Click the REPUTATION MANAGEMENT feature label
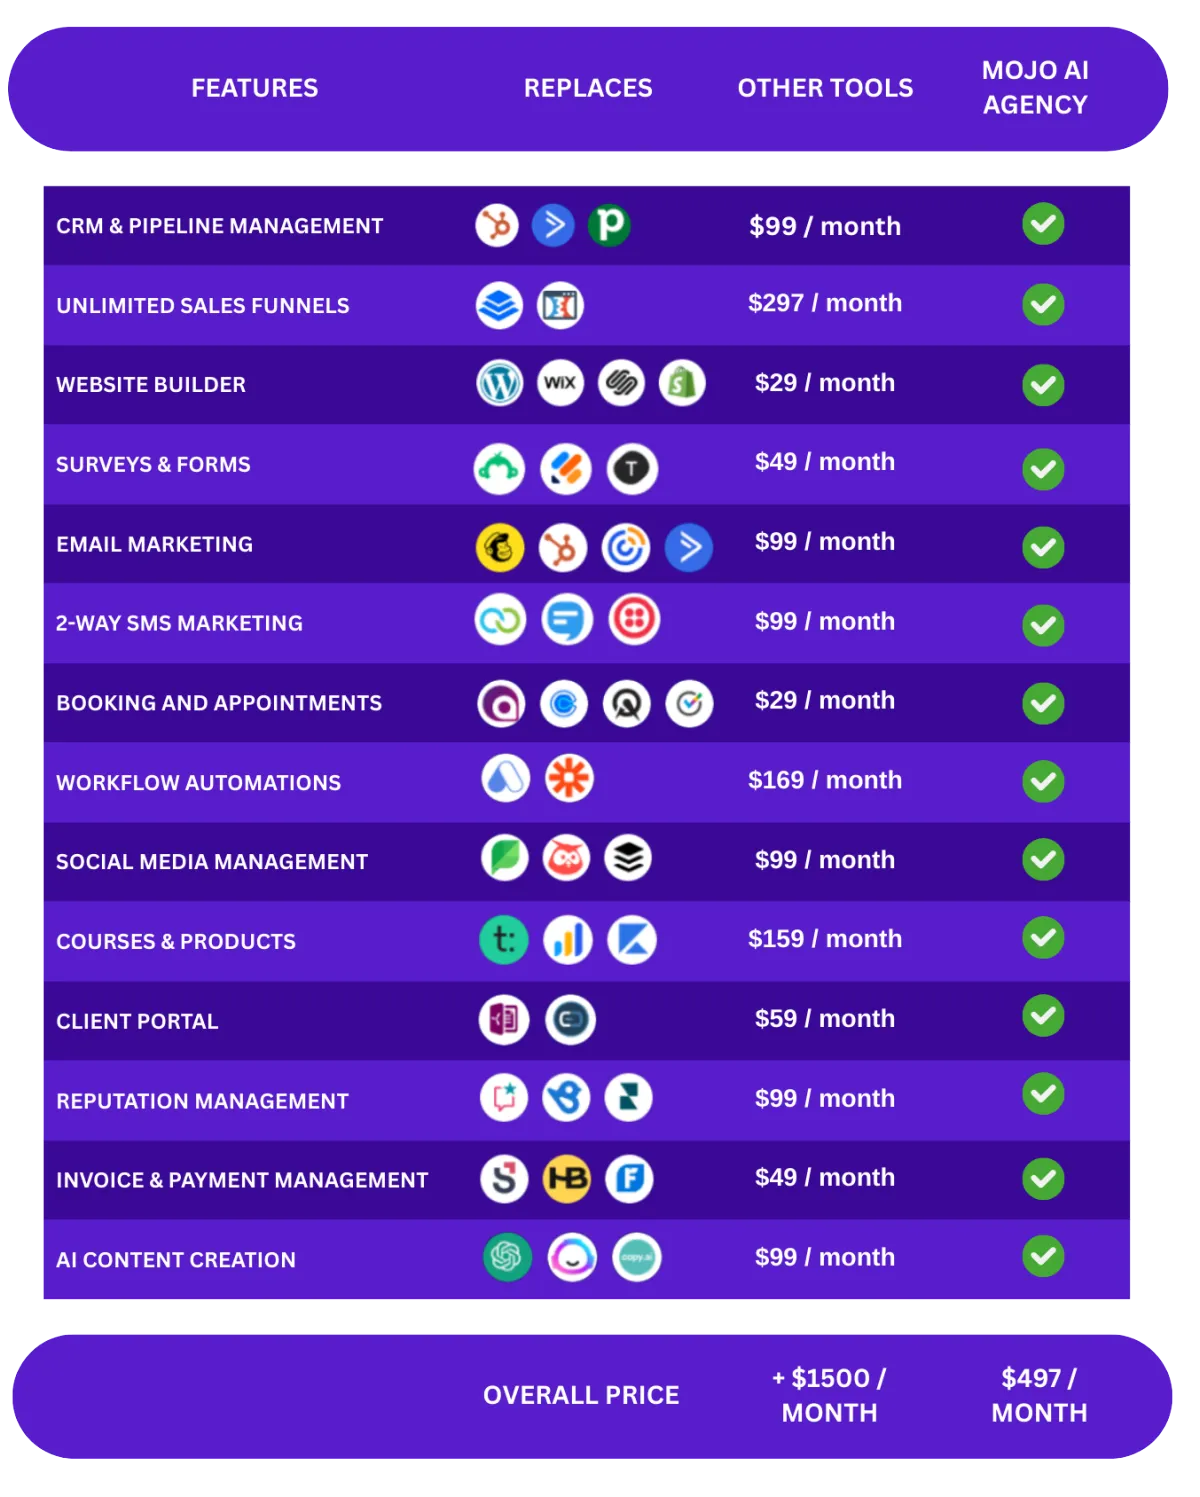1200x1497 pixels. tap(203, 1101)
